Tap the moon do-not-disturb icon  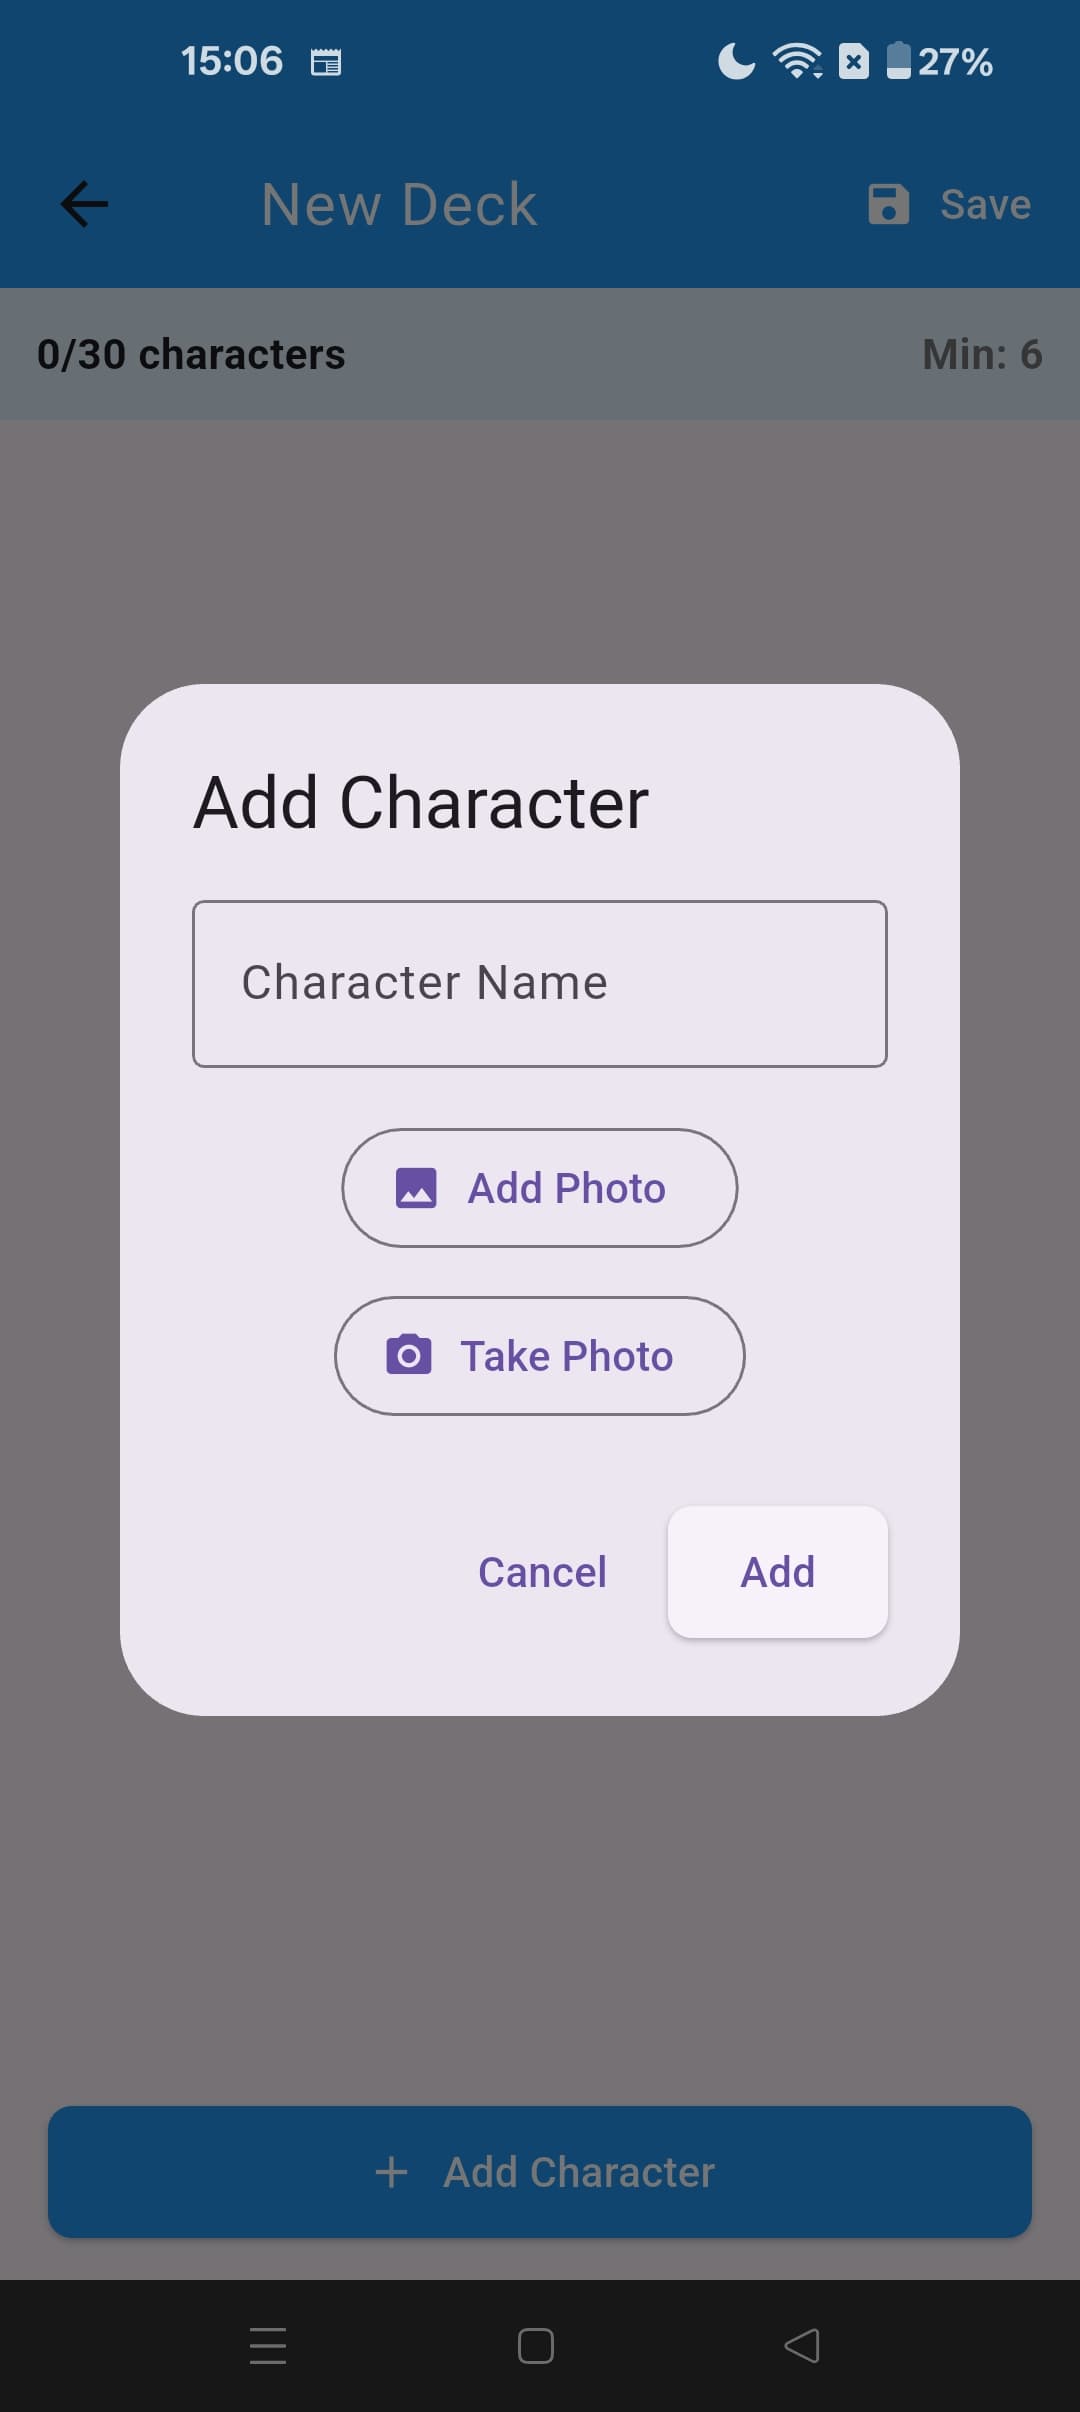click(x=736, y=61)
